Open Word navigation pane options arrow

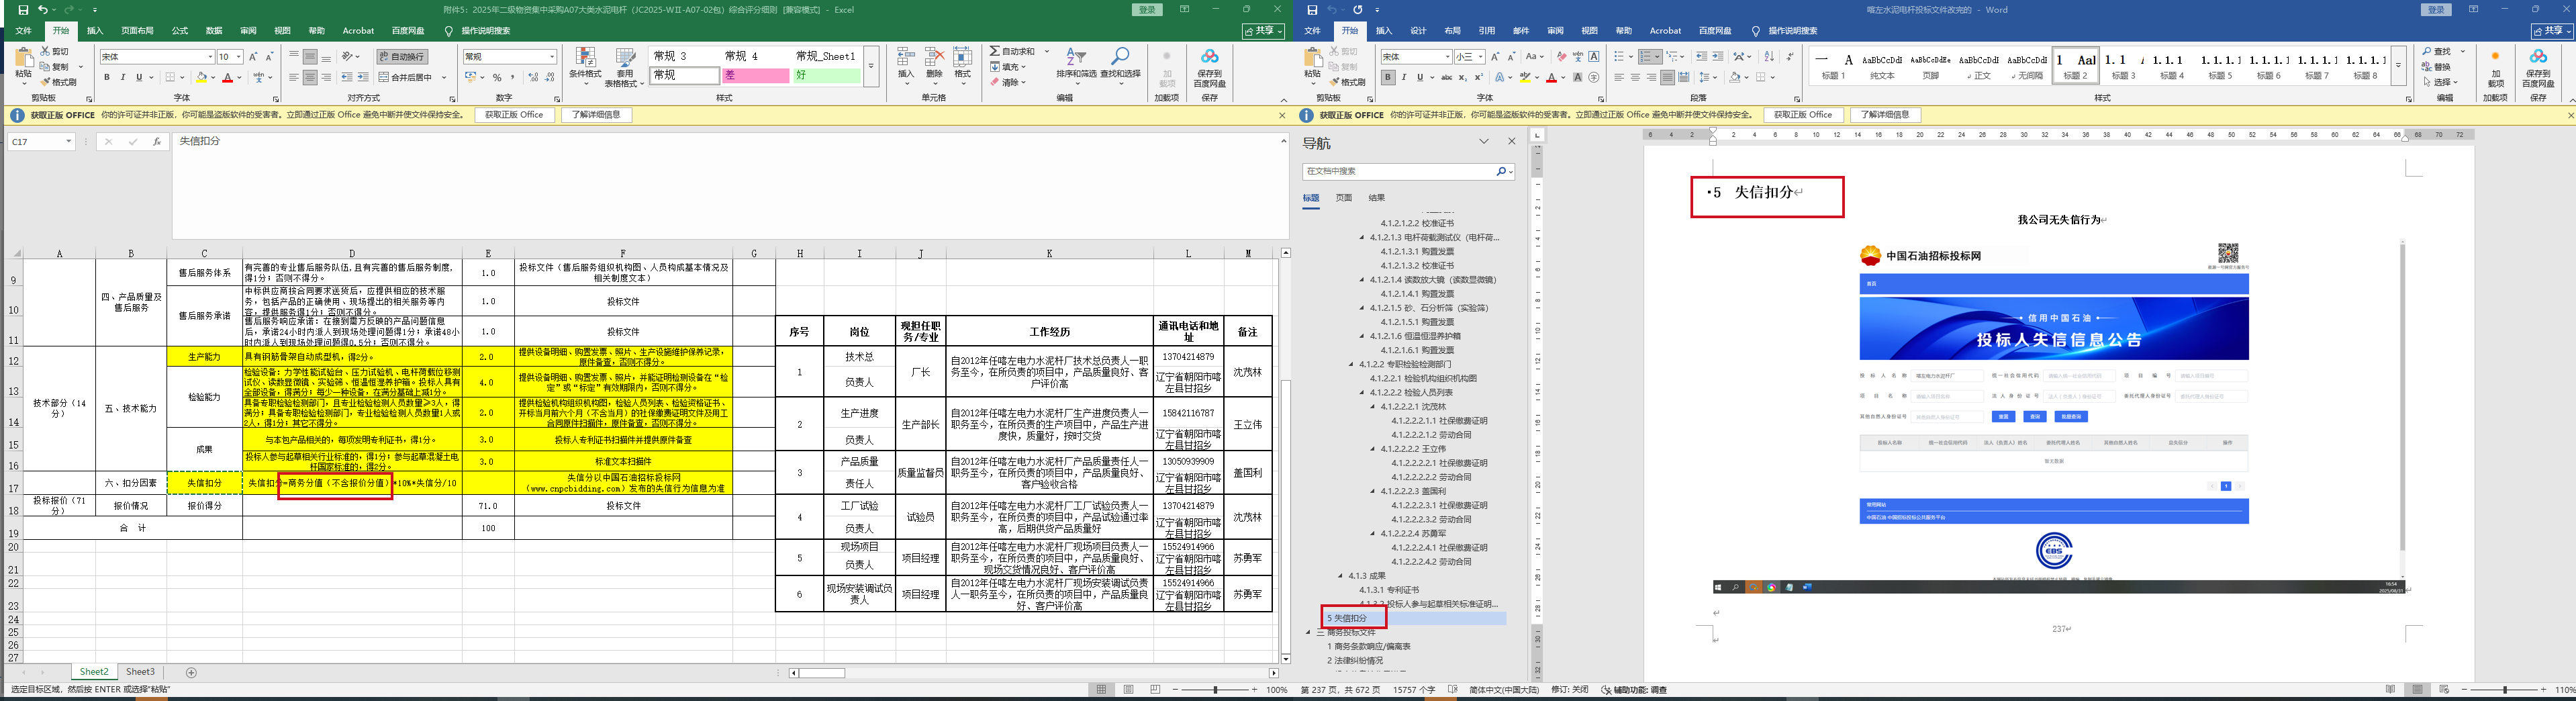pos(1484,142)
